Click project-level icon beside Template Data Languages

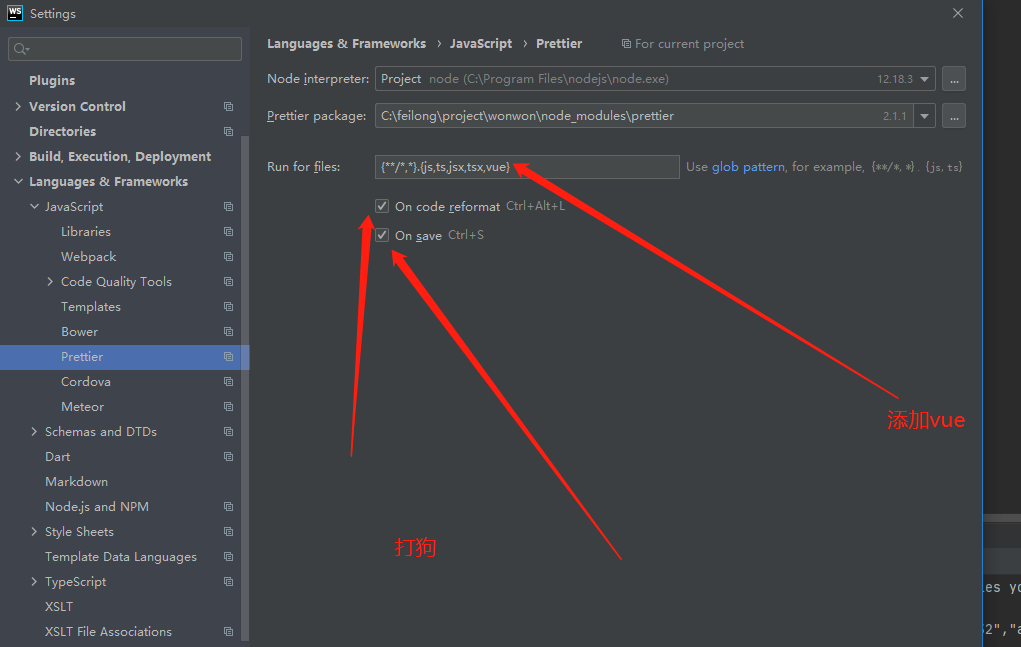pyautogui.click(x=229, y=557)
